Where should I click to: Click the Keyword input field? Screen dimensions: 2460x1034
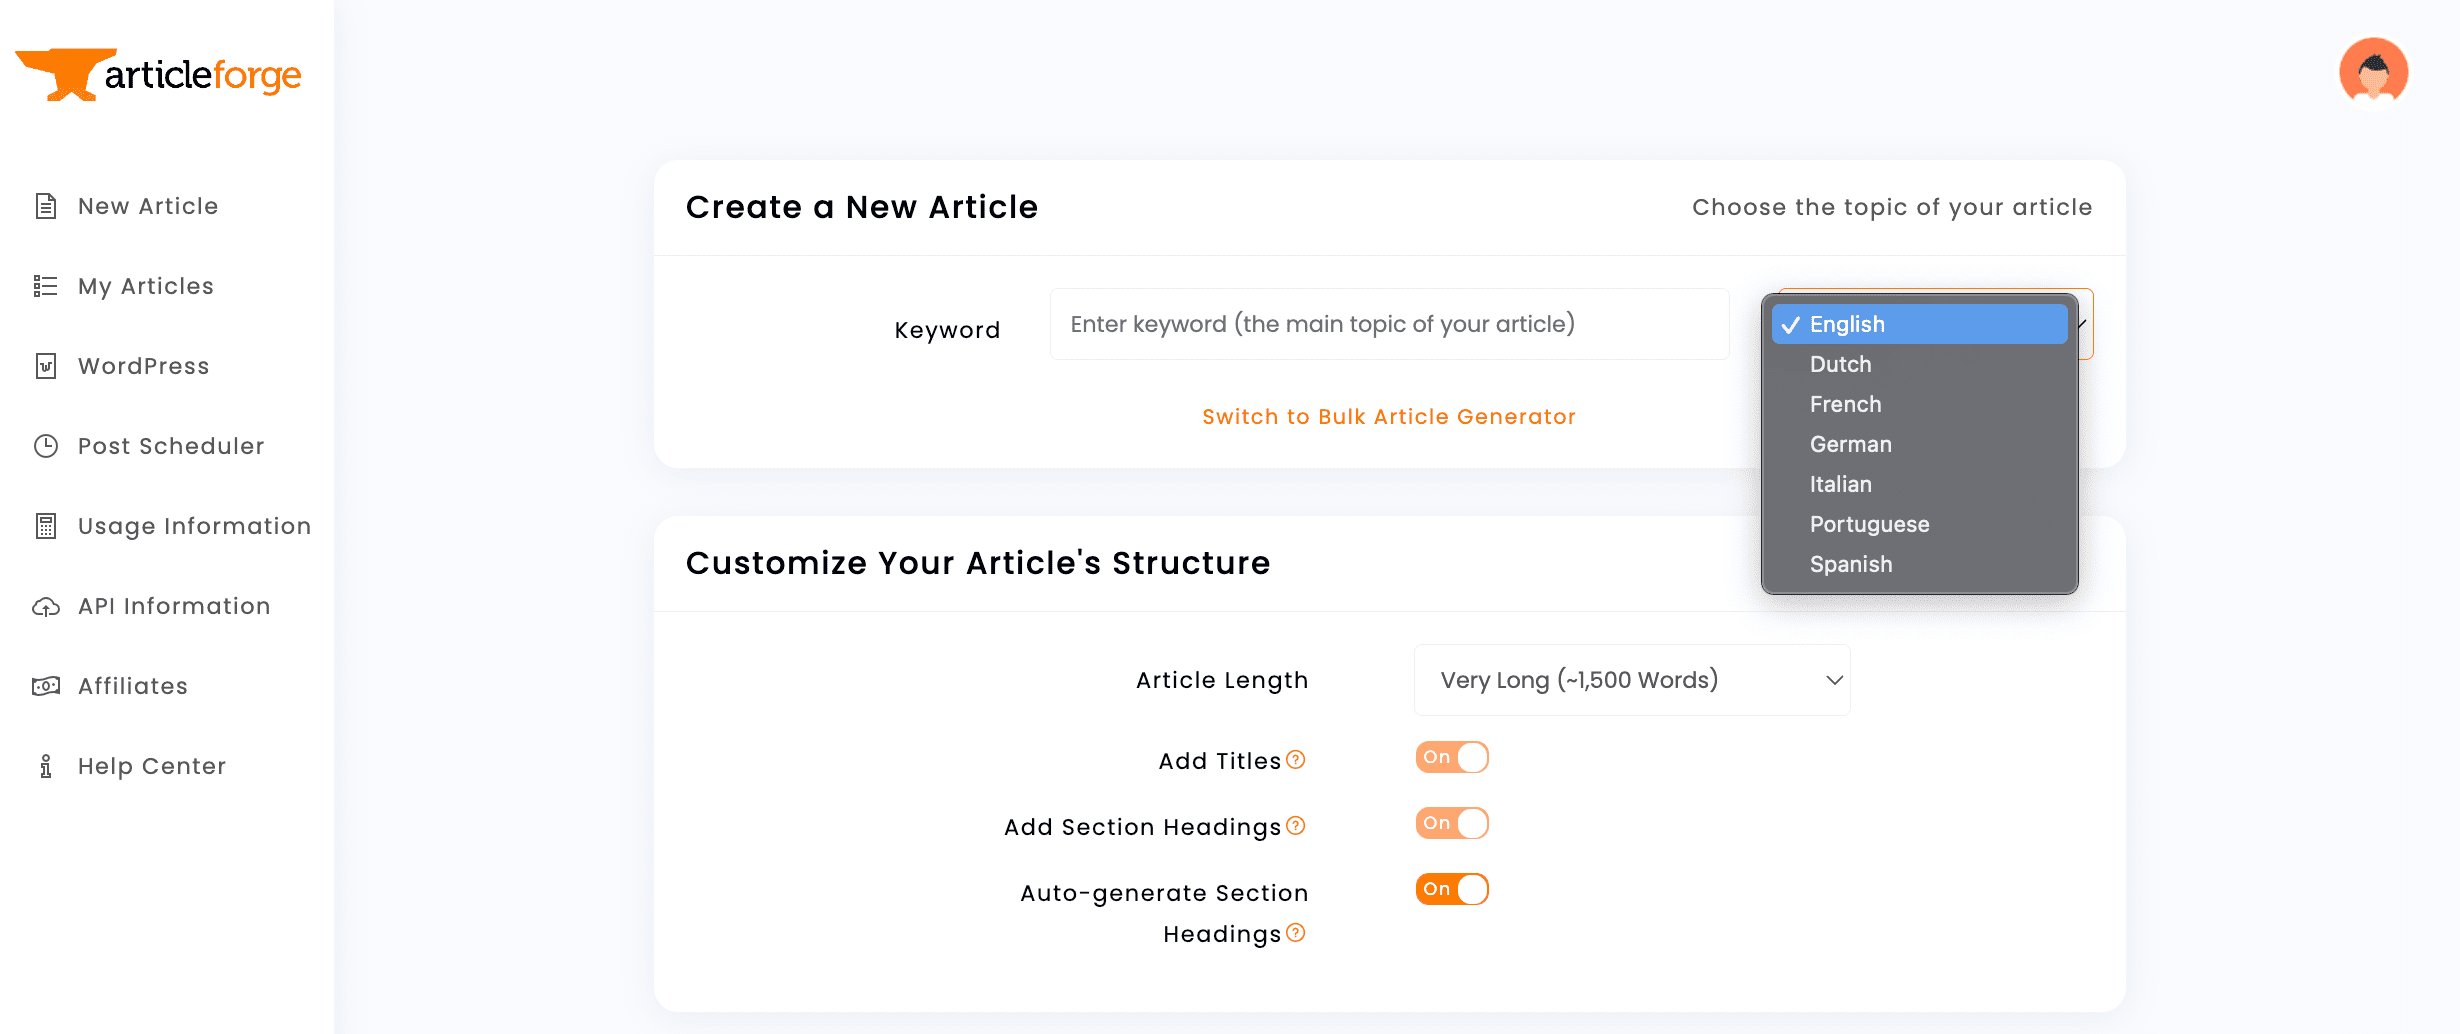click(x=1388, y=323)
